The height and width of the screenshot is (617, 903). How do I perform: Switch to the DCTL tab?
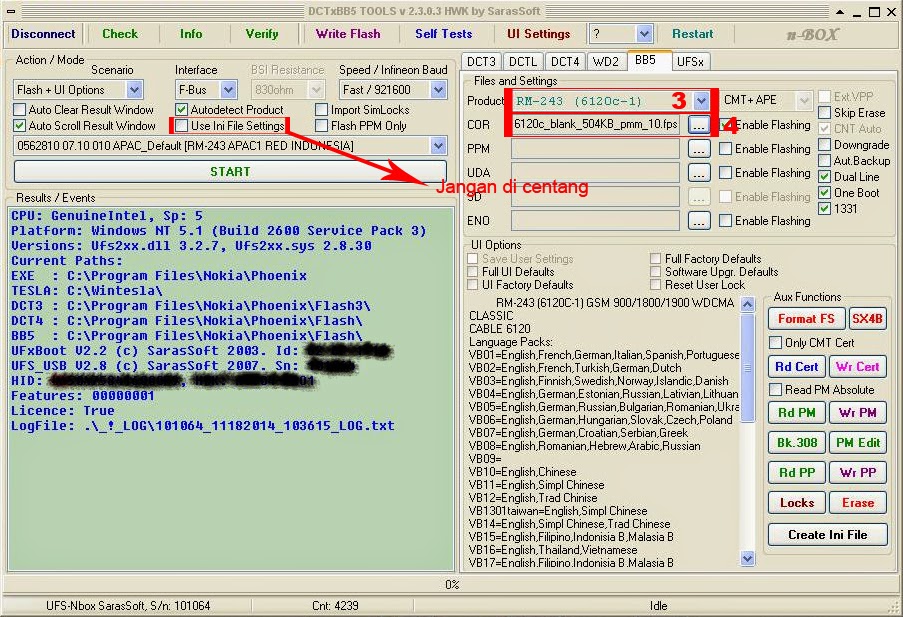point(523,62)
